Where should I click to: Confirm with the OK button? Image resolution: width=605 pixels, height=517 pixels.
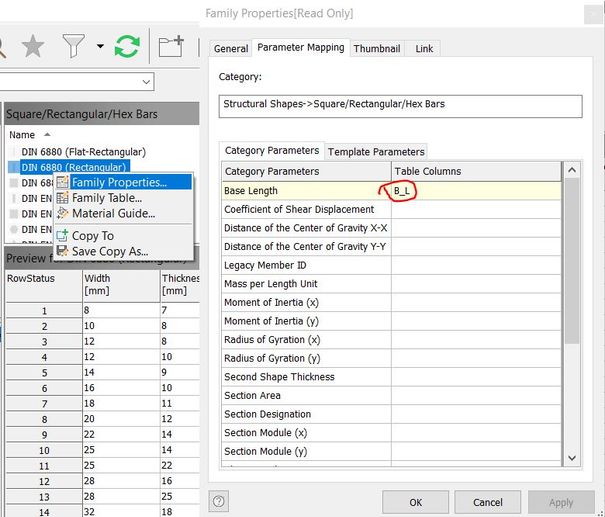[416, 502]
